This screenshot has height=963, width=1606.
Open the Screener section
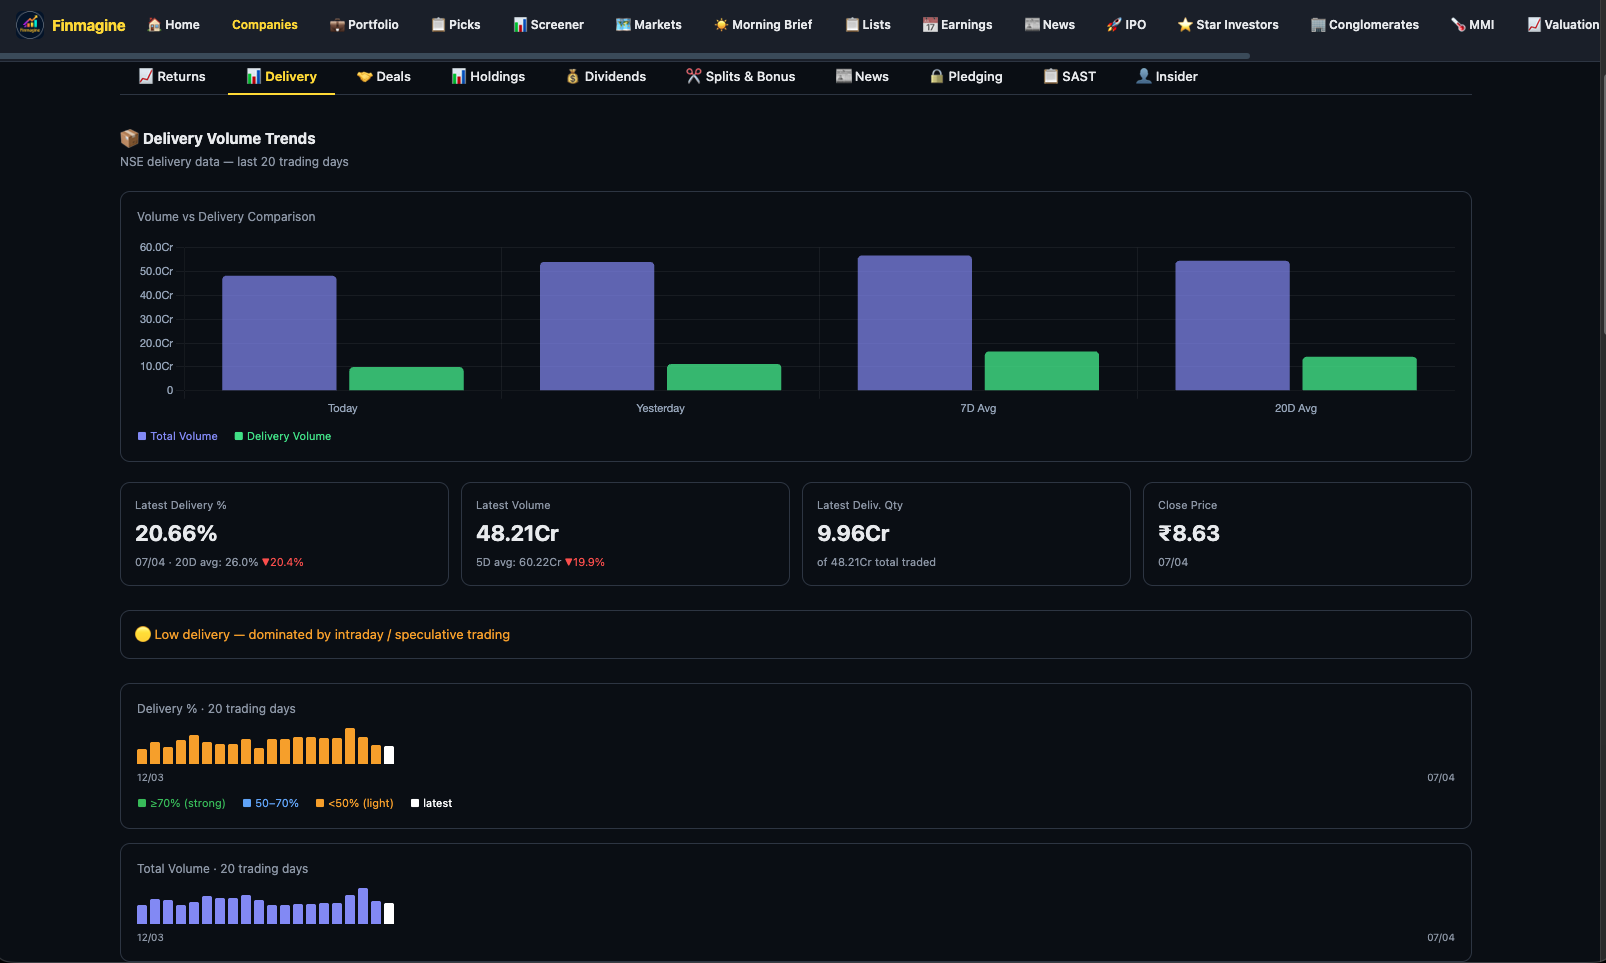click(x=548, y=24)
